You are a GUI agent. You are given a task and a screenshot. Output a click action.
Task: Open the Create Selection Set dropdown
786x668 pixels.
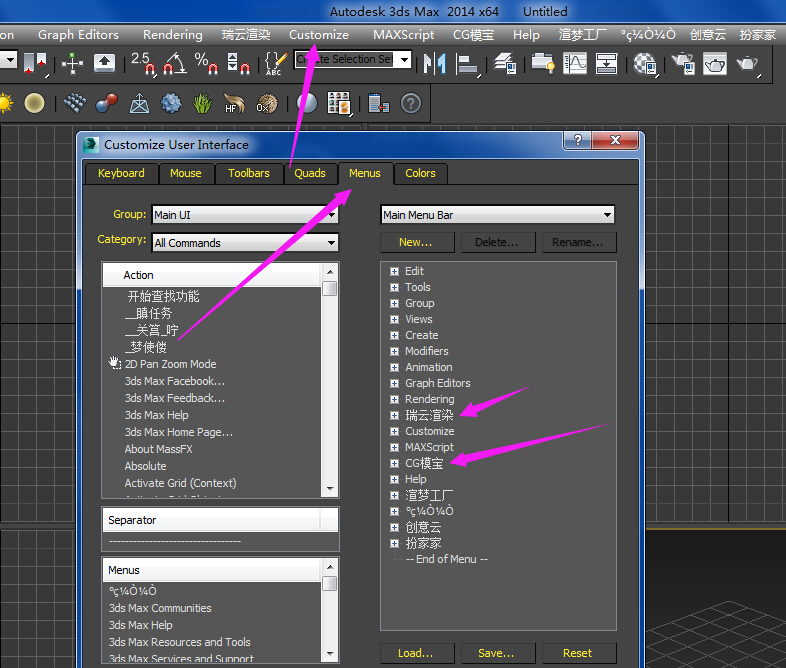click(x=405, y=60)
